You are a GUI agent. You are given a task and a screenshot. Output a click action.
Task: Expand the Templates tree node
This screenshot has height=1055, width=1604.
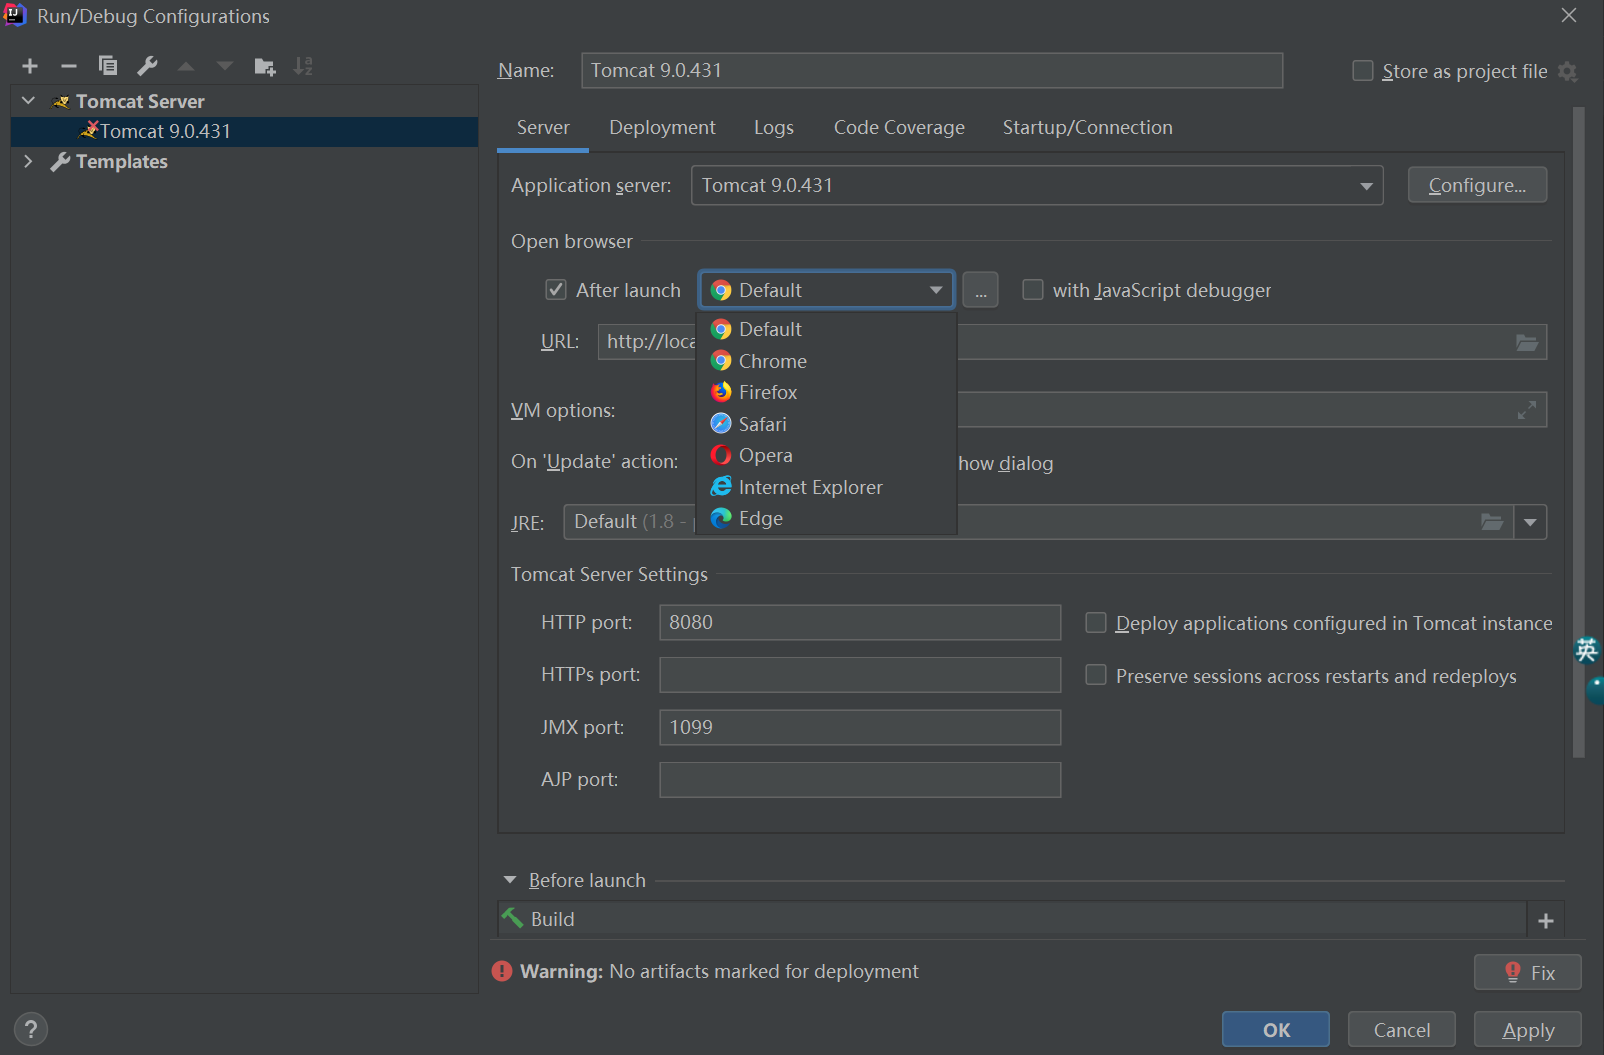click(x=29, y=161)
